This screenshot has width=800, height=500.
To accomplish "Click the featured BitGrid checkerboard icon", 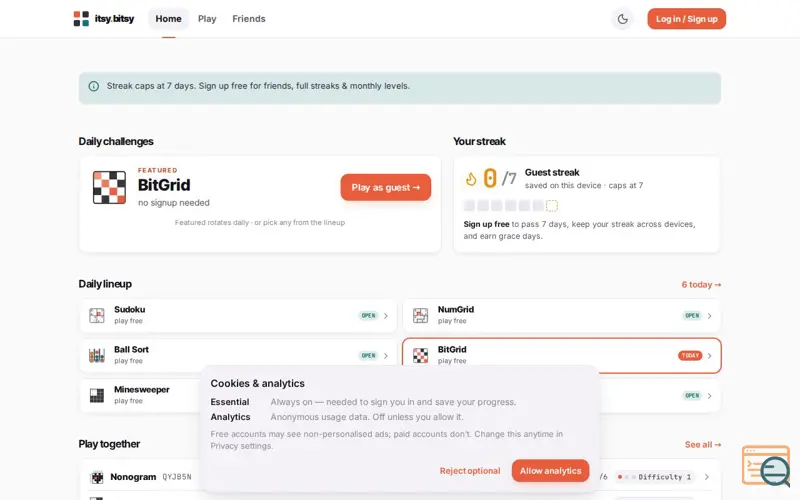I will [109, 187].
